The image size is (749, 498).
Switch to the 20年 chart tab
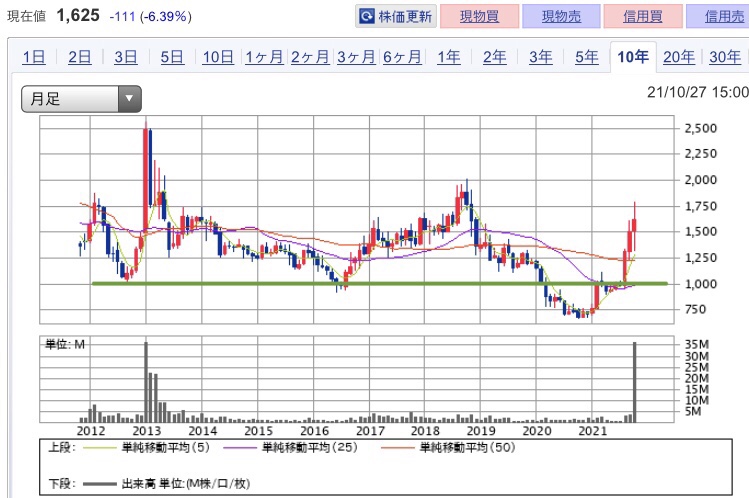(679, 57)
